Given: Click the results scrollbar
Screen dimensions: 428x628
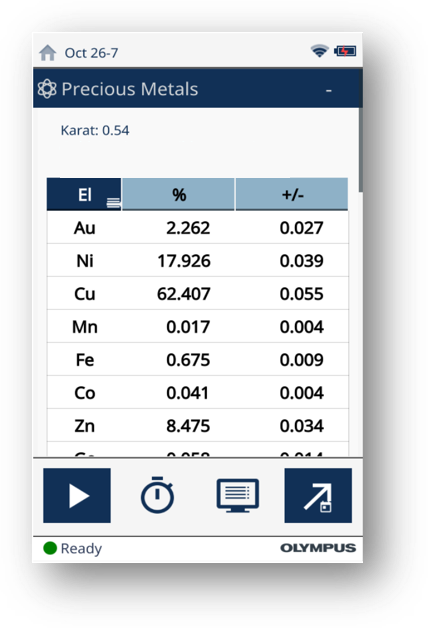Looking at the screenshot, I should coord(361,149).
